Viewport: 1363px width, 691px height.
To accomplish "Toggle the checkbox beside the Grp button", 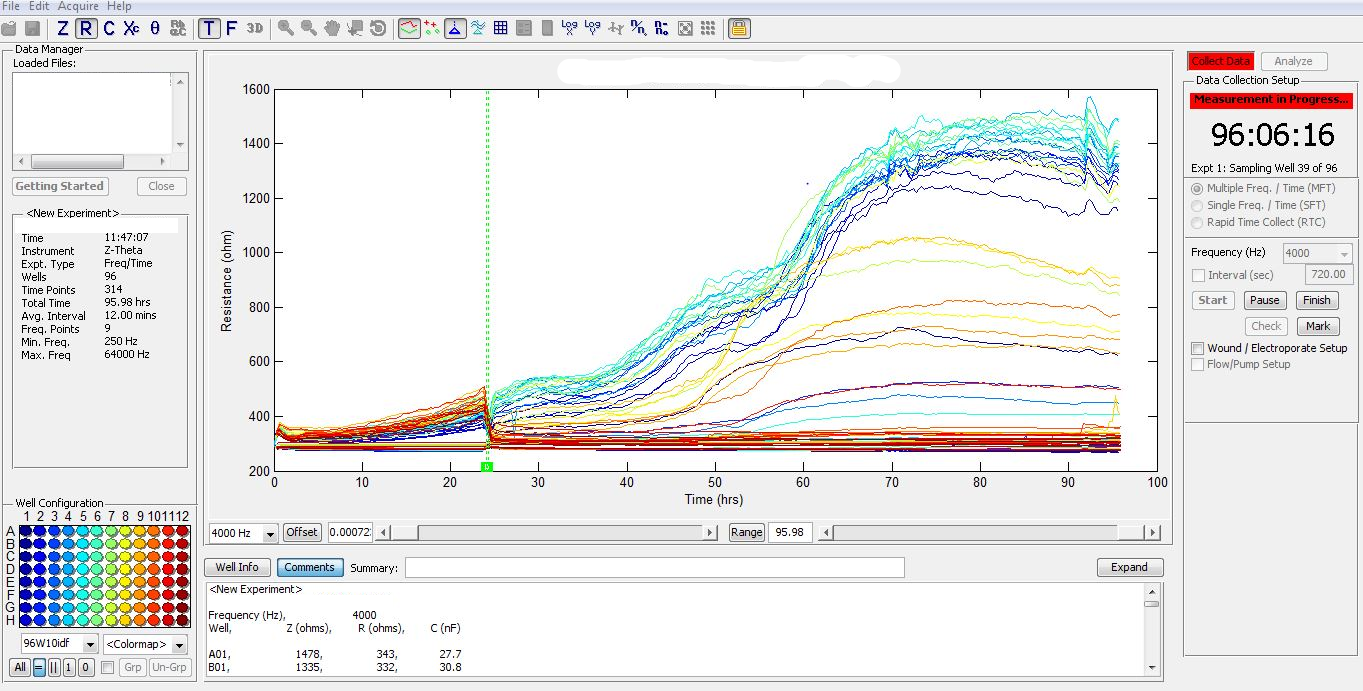I will [x=108, y=667].
